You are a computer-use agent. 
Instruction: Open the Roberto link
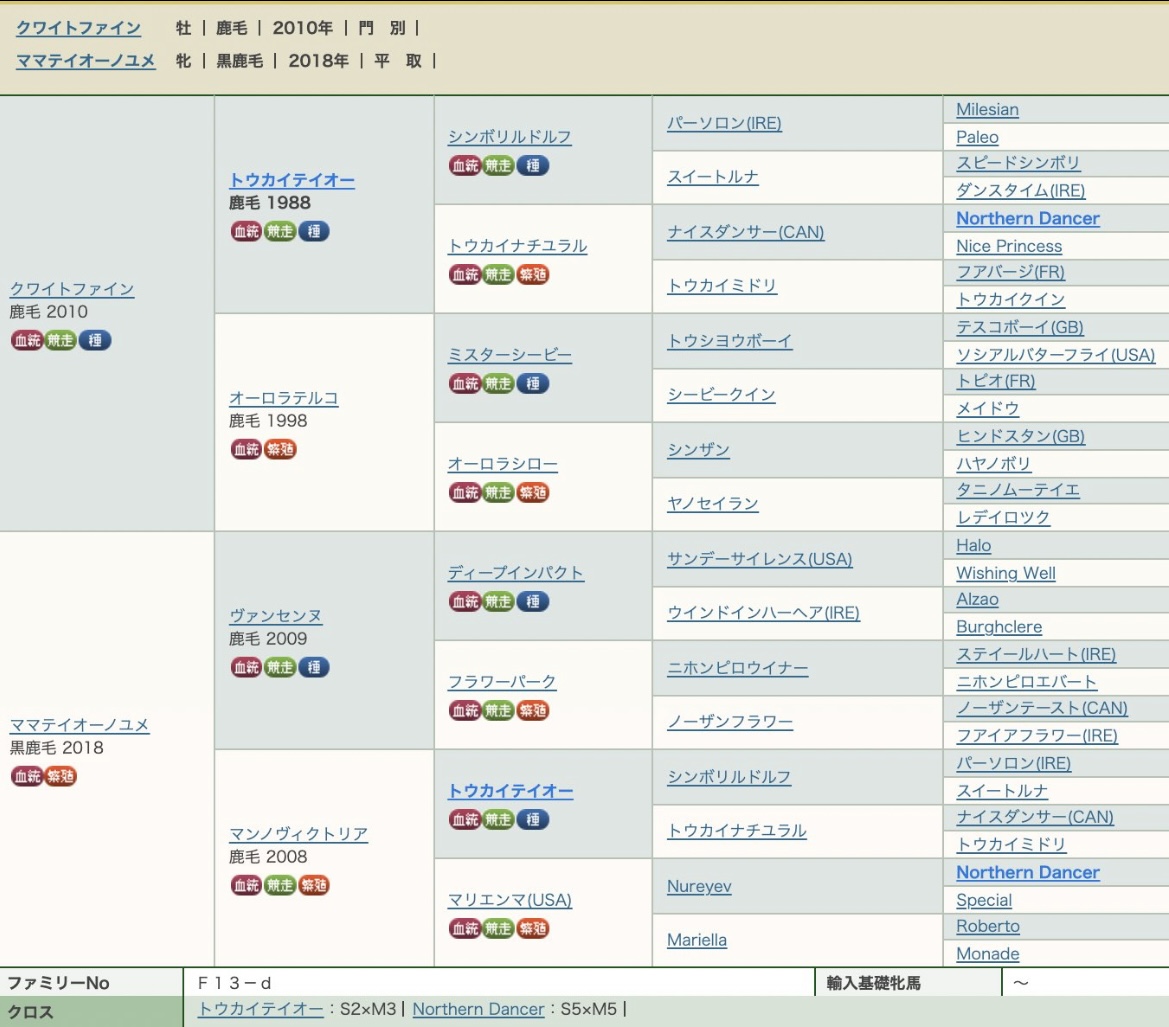click(988, 926)
